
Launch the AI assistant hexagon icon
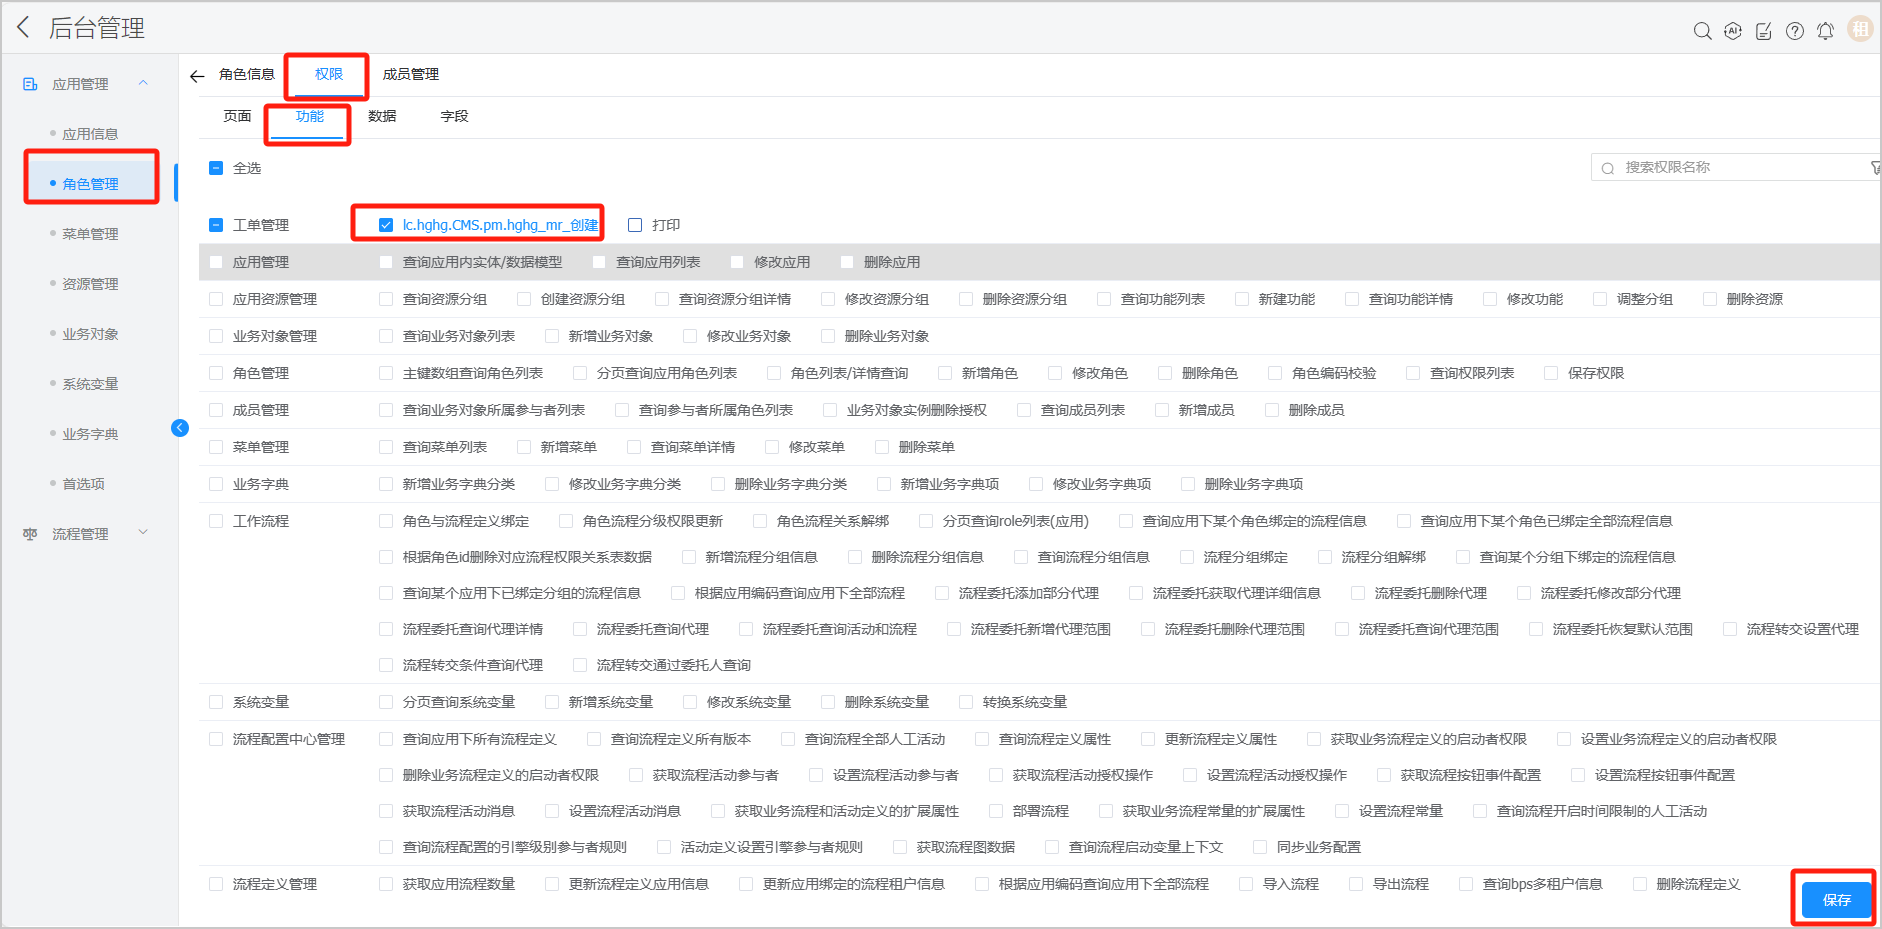(x=1733, y=31)
